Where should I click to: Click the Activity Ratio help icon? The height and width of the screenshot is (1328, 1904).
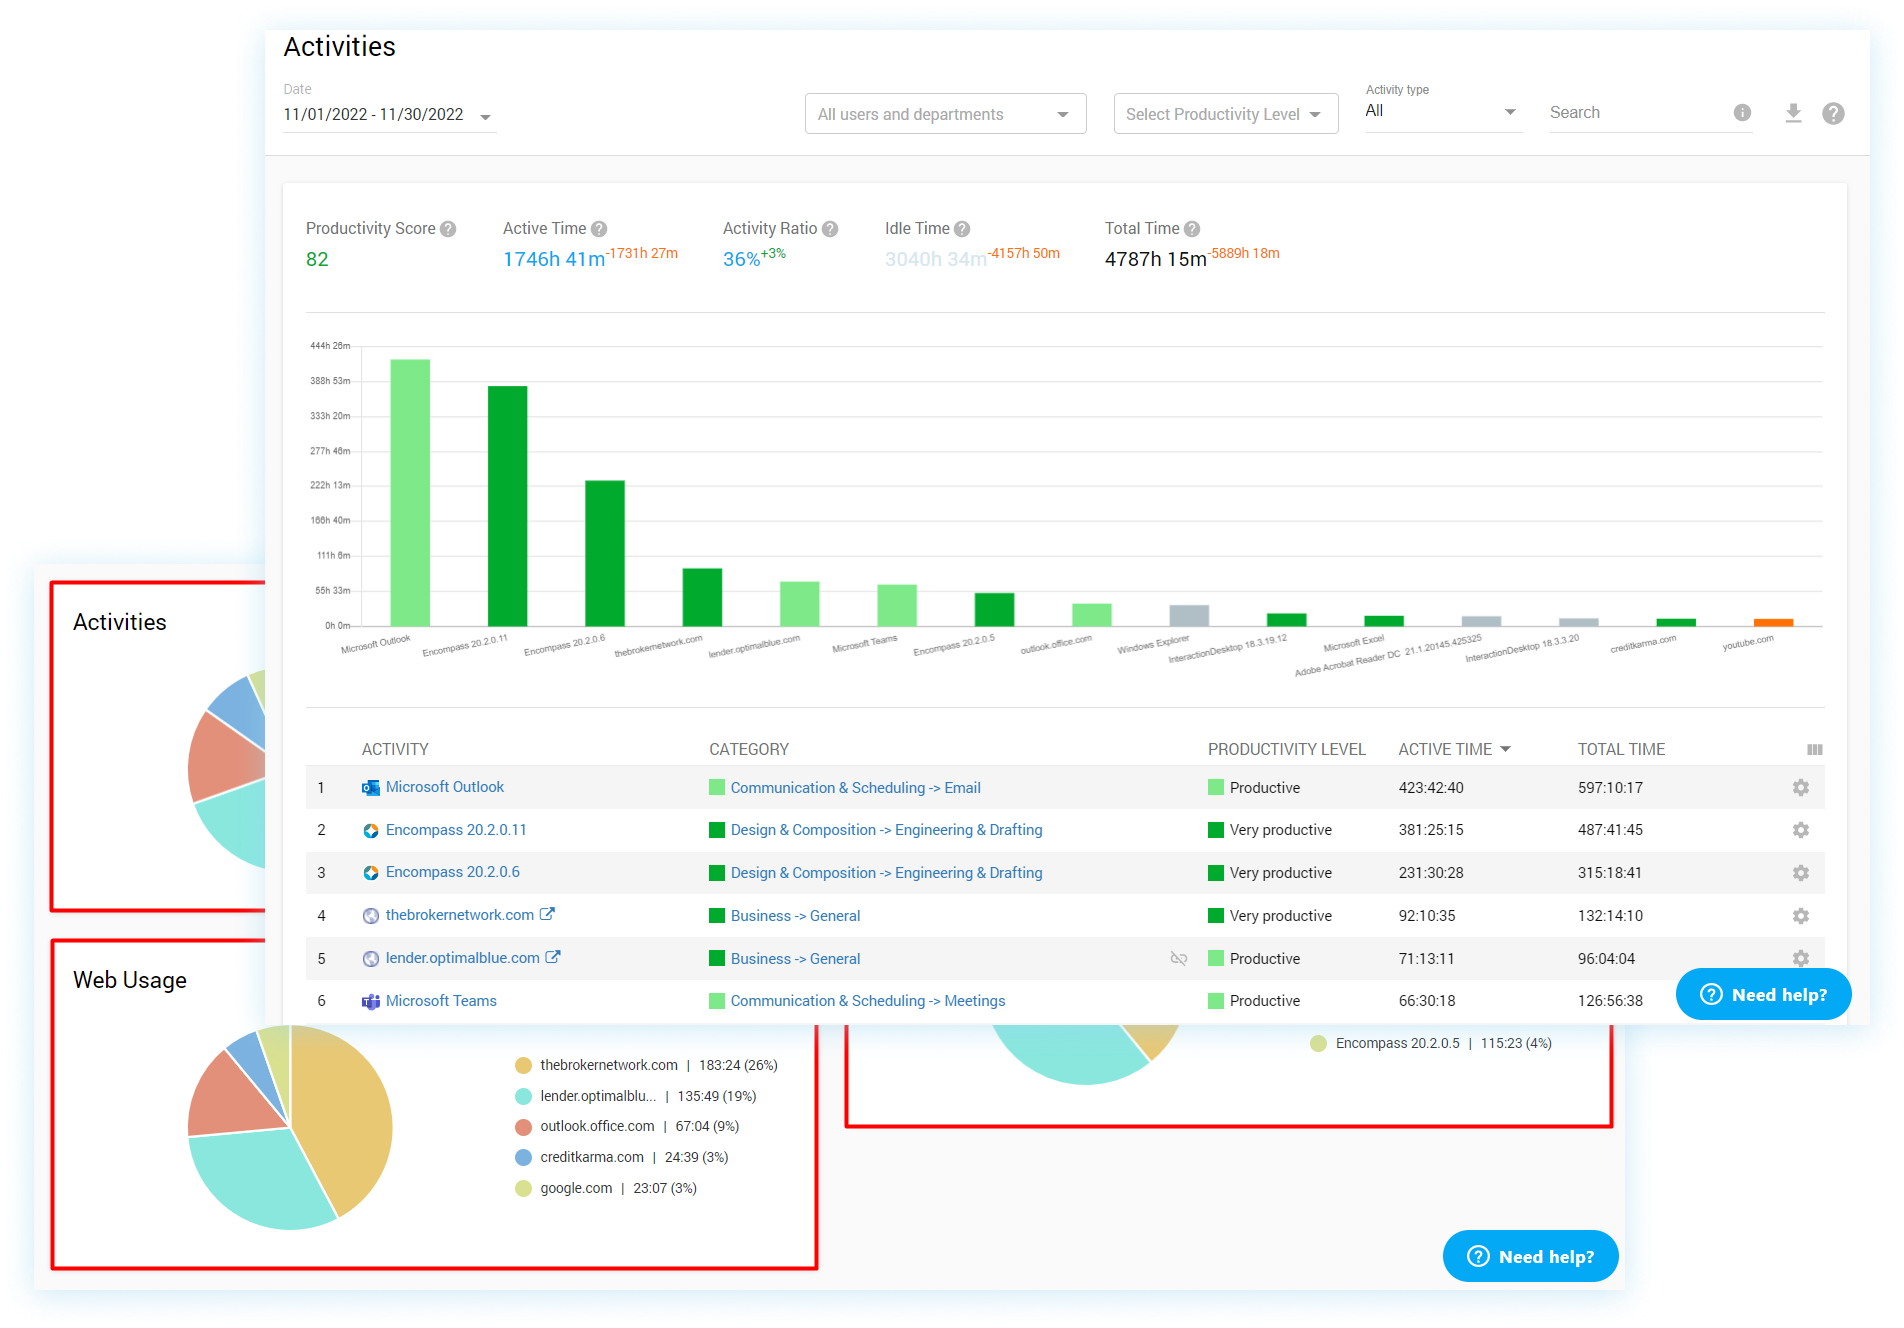[830, 229]
